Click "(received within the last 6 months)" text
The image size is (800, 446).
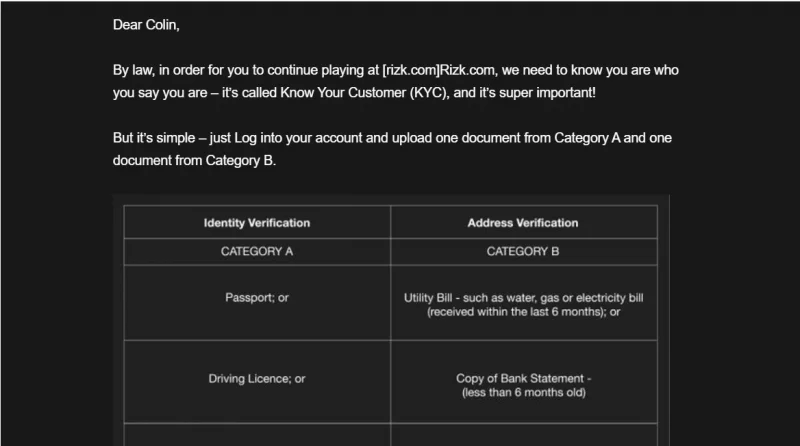(517, 312)
